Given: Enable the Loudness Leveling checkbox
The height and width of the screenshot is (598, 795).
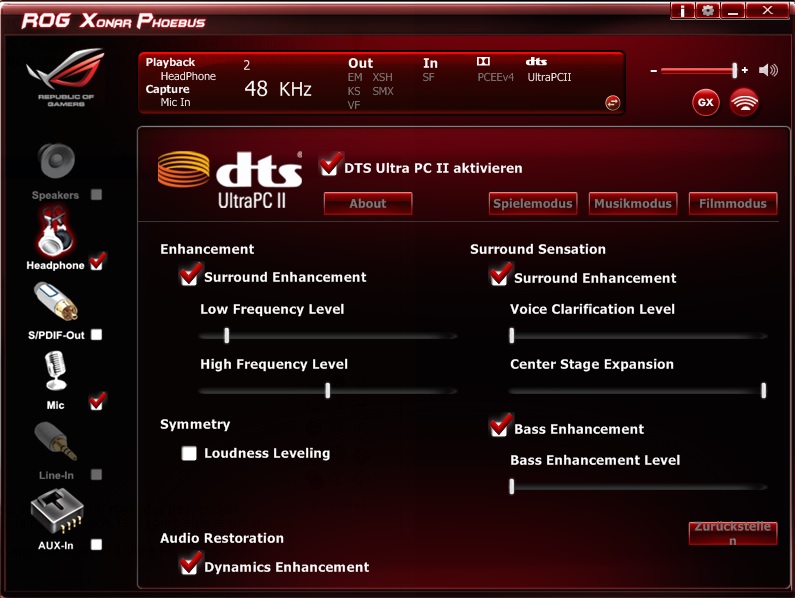Looking at the screenshot, I should (189, 453).
